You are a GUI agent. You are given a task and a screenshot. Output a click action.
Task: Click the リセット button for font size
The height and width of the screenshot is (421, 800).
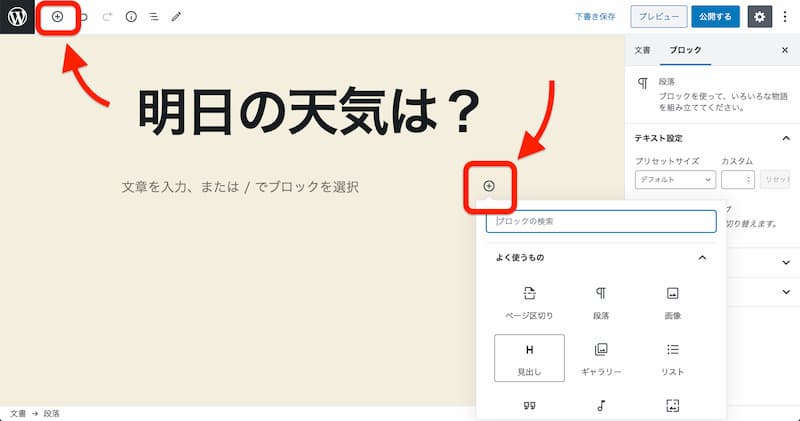(776, 180)
